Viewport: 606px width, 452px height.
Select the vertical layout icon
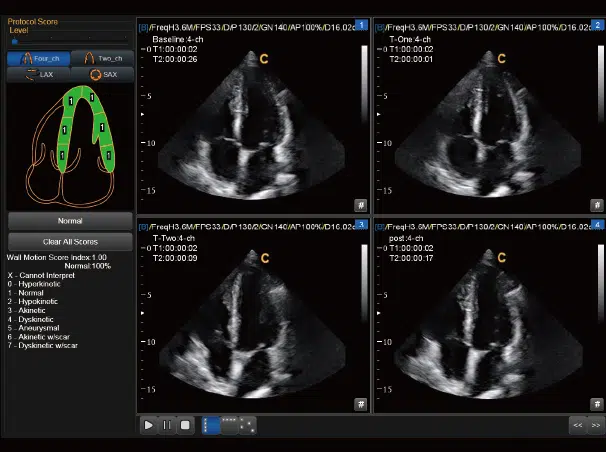pyautogui.click(x=210, y=425)
